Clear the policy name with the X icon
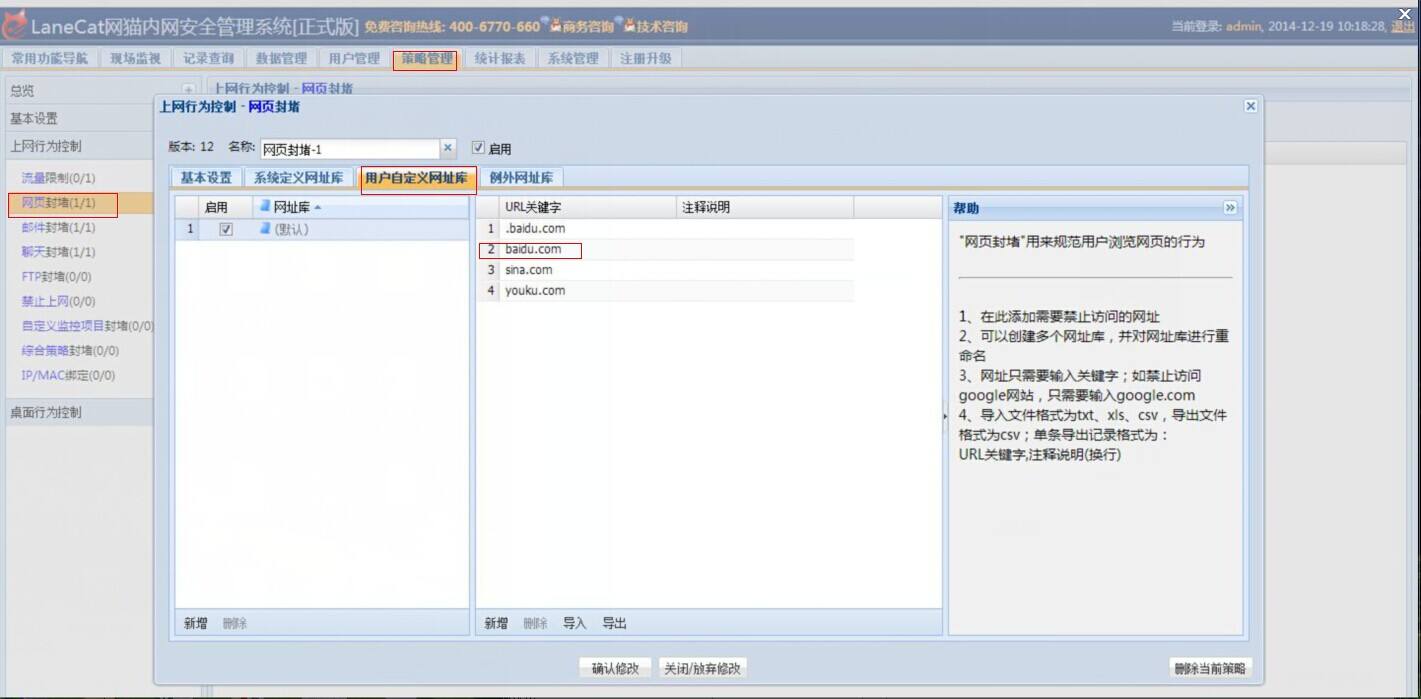1421x699 pixels. pos(448,148)
